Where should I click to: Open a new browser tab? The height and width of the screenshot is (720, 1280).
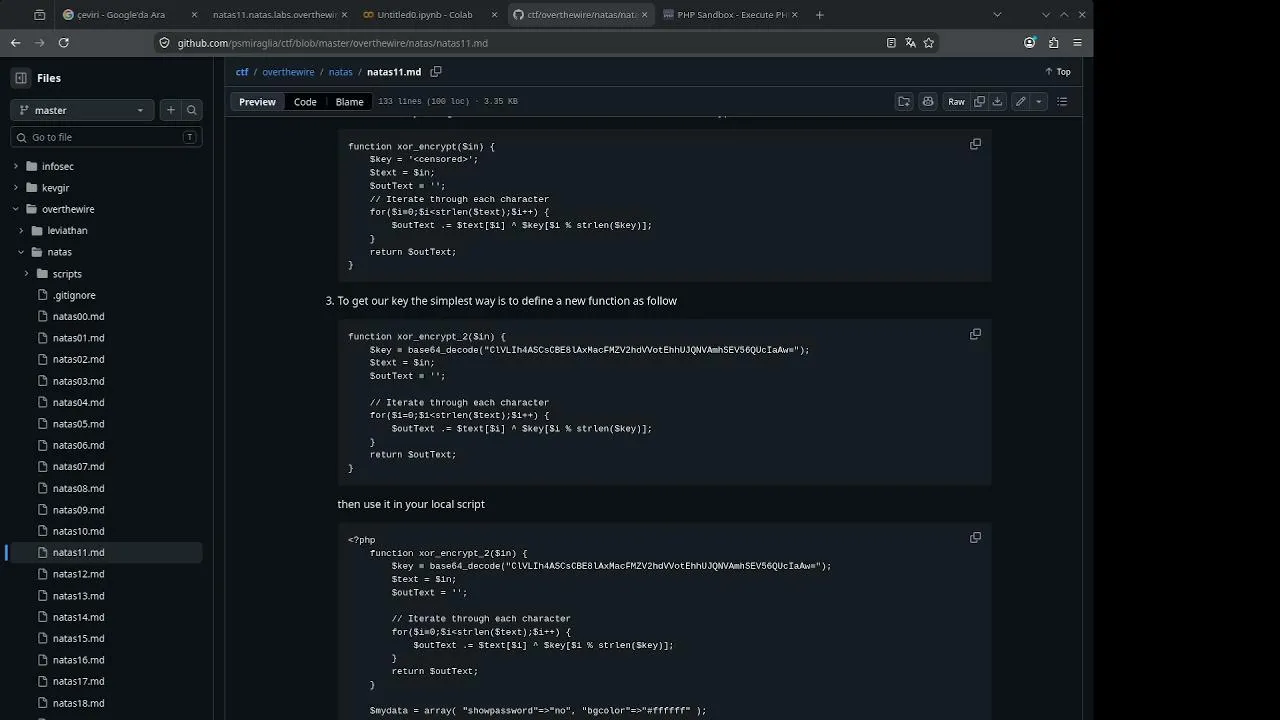point(819,15)
